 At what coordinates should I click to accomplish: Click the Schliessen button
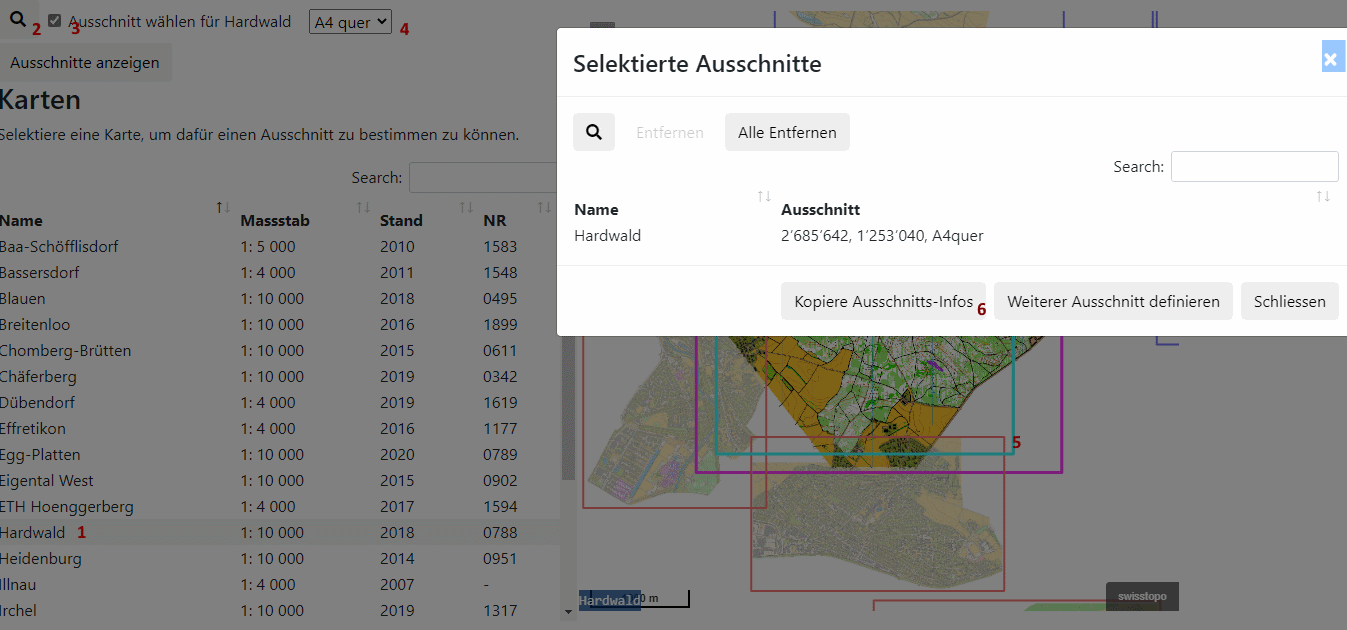(x=1289, y=302)
